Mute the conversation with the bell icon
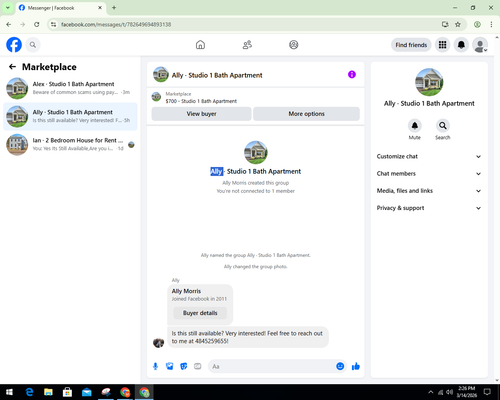Viewport: 500px width, 400px height. tap(415, 126)
